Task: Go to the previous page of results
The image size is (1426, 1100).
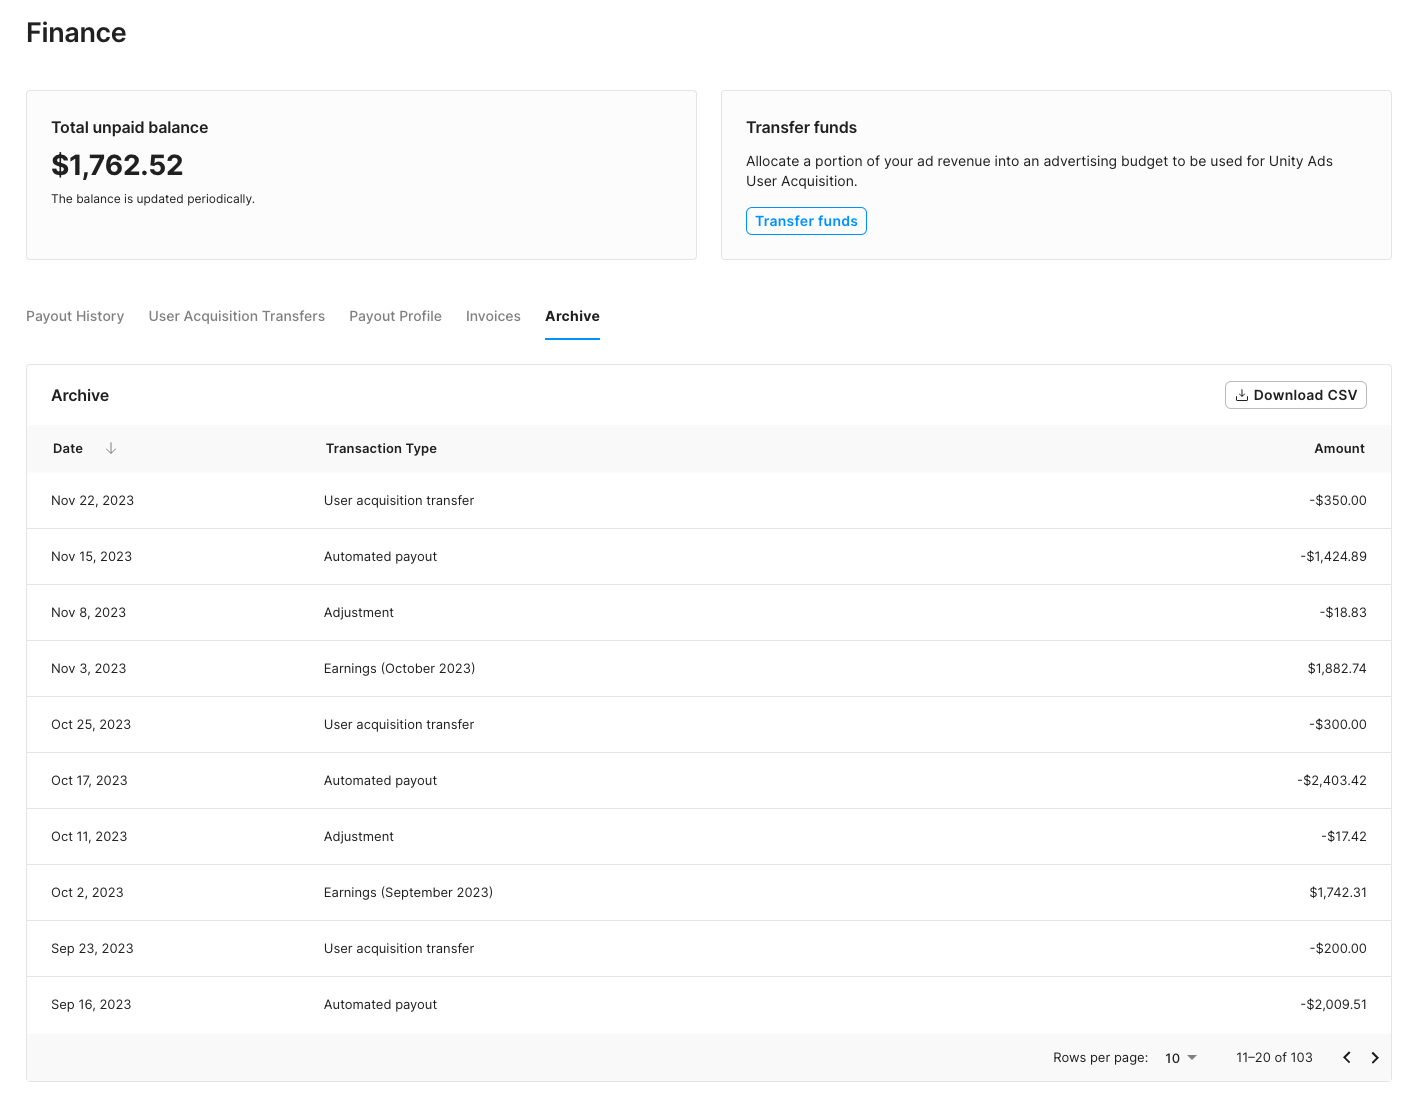Action: (1347, 1058)
